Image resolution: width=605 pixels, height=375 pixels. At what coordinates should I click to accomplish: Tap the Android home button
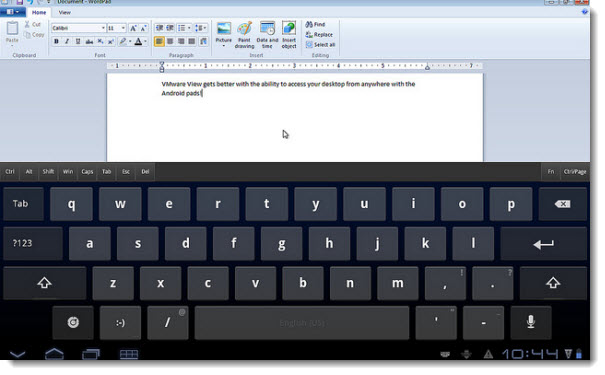tap(54, 353)
